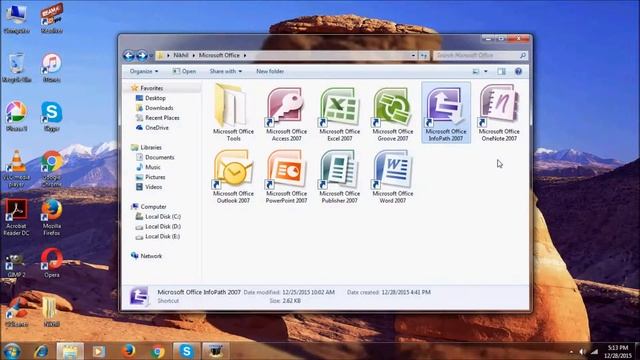
Task: Select the Recycle Bin desktop icon
Action: pyautogui.click(x=17, y=68)
